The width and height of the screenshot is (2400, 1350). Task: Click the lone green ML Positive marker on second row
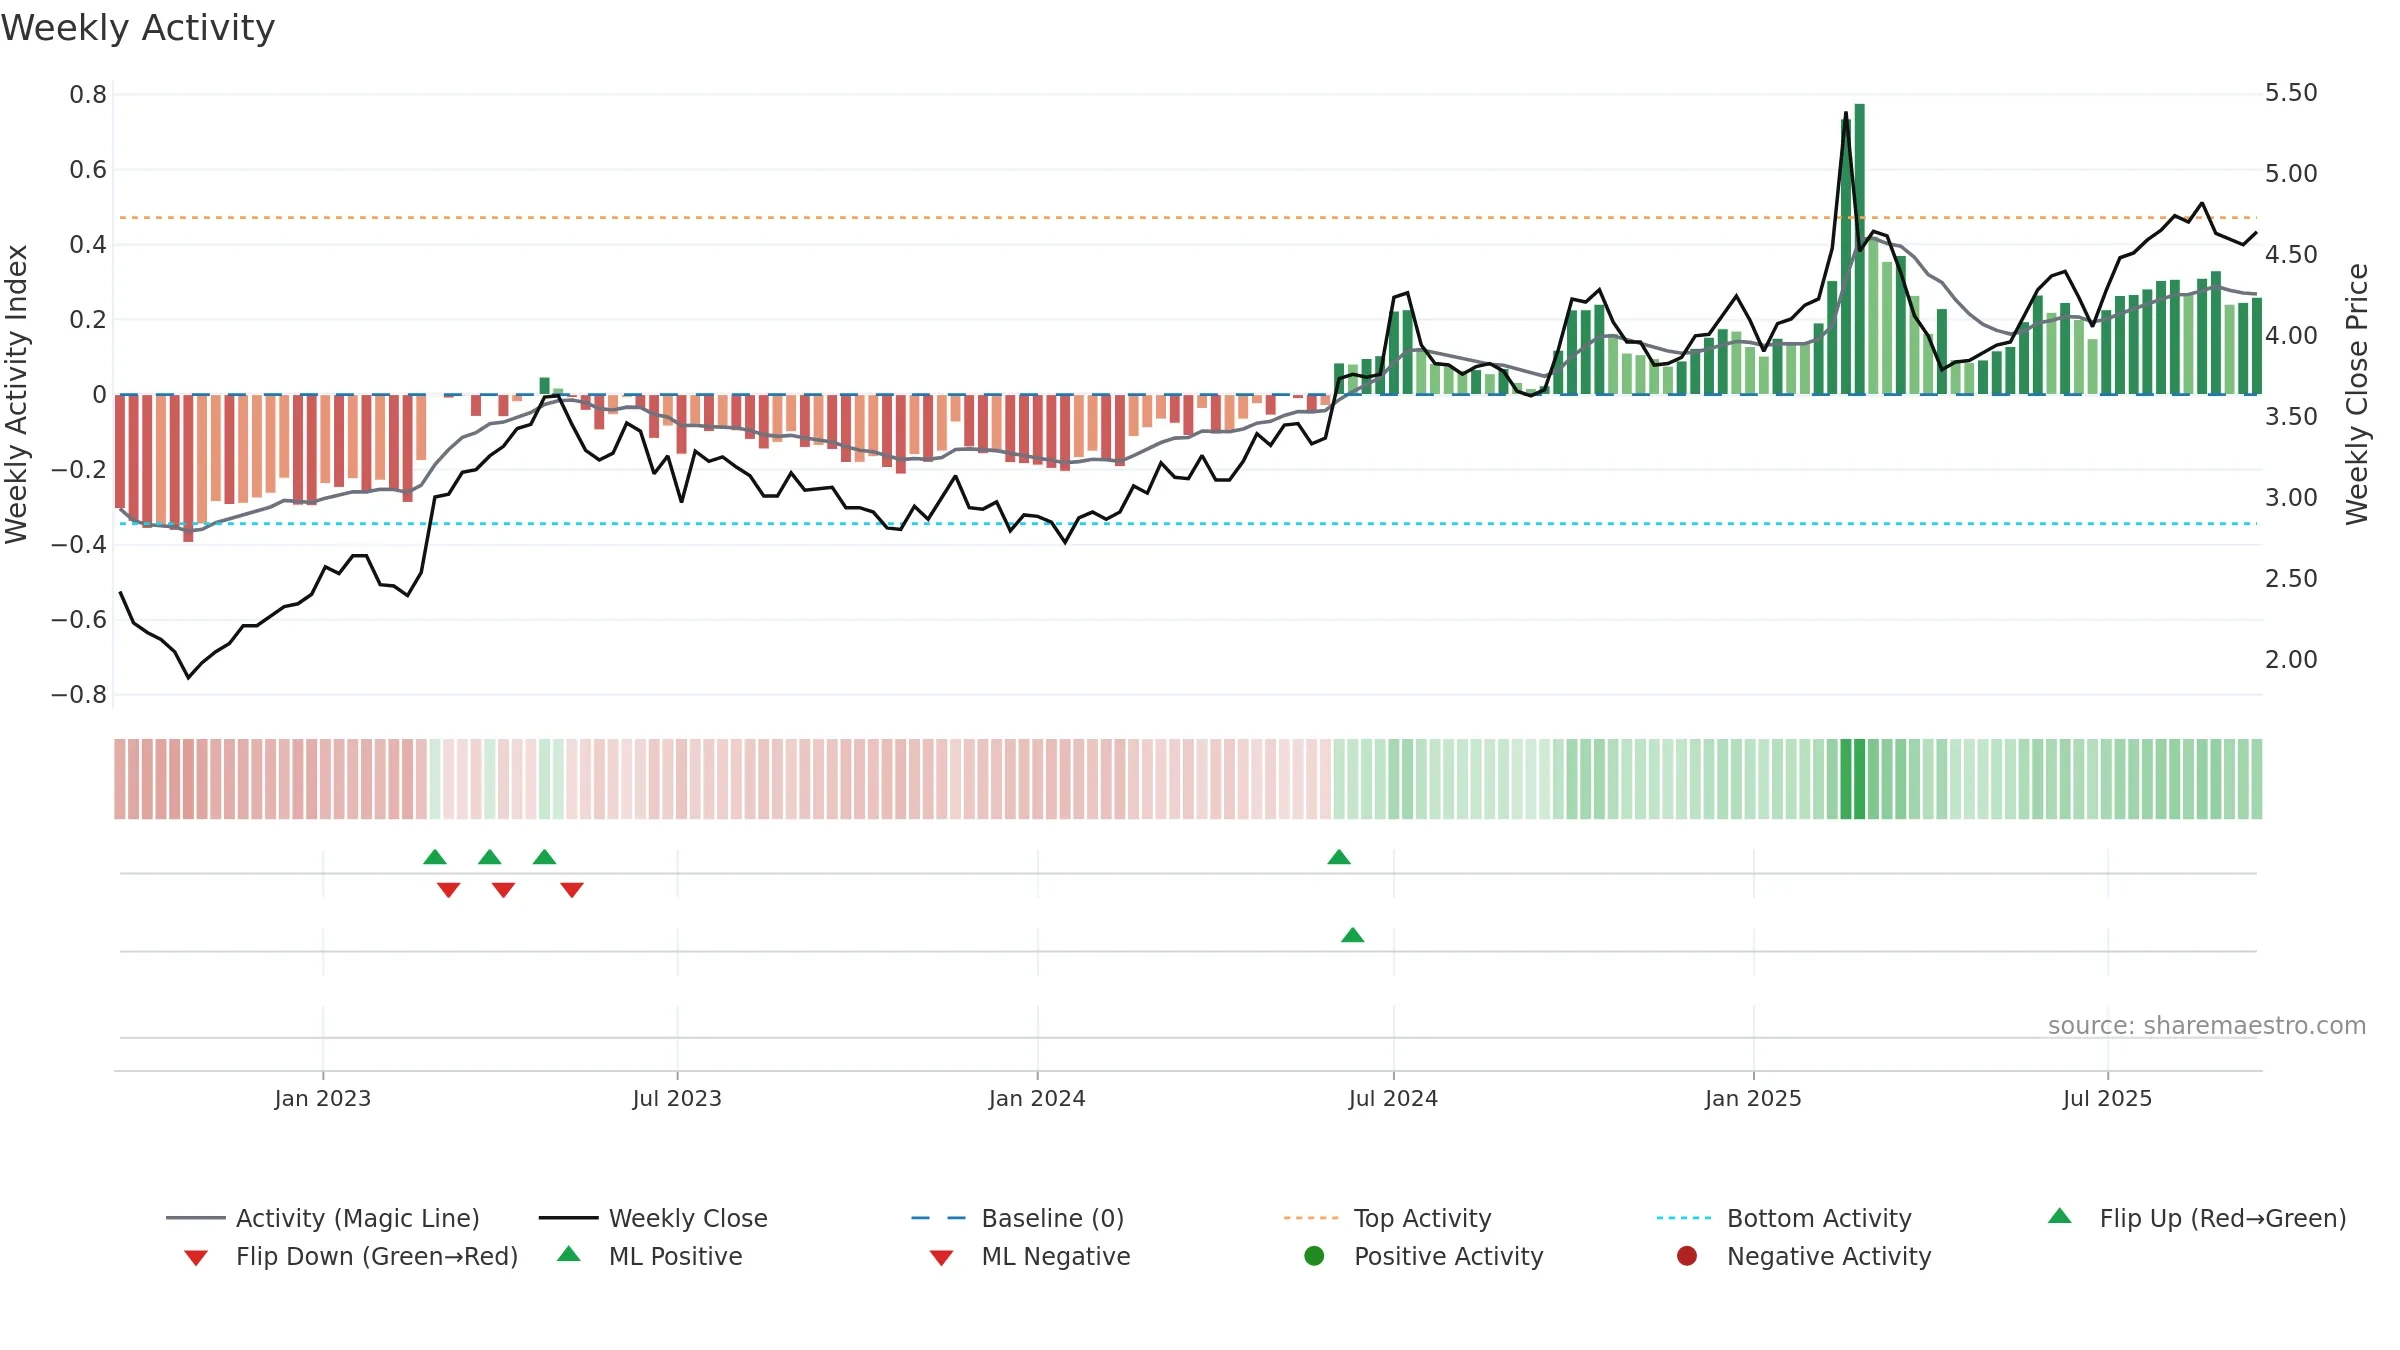tap(1353, 935)
